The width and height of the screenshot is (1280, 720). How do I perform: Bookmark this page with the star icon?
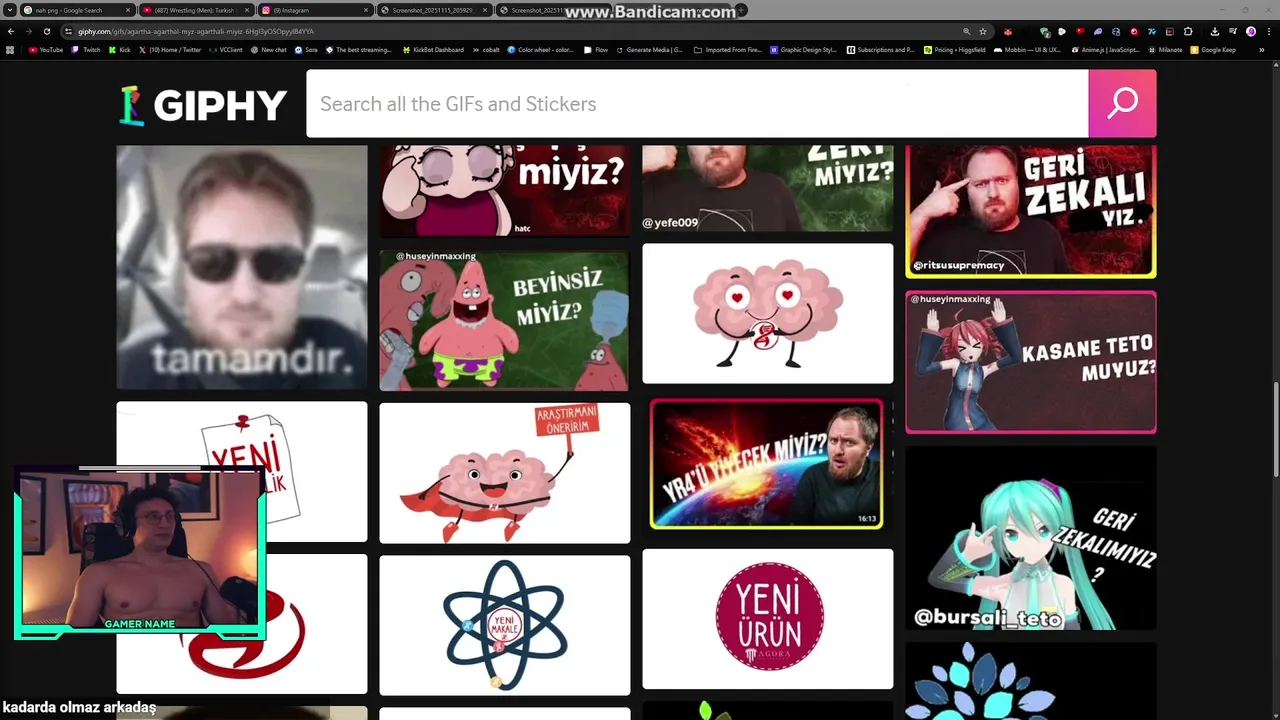983,31
